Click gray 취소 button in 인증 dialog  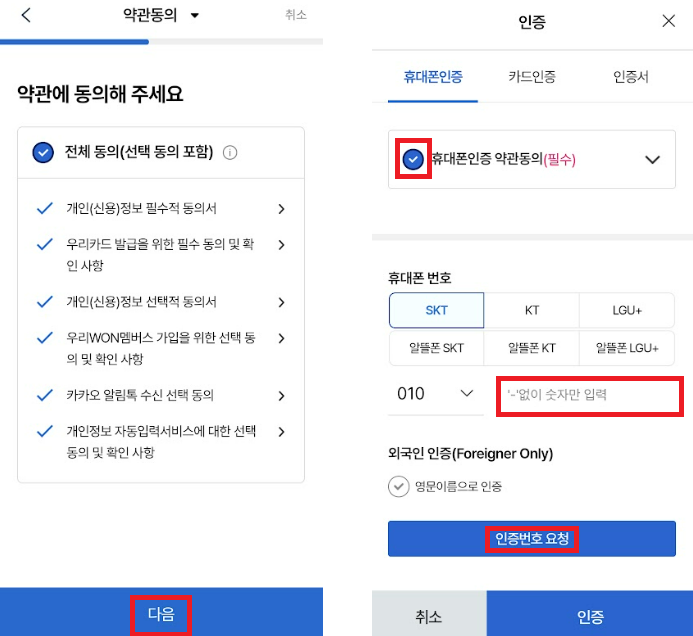point(429,615)
